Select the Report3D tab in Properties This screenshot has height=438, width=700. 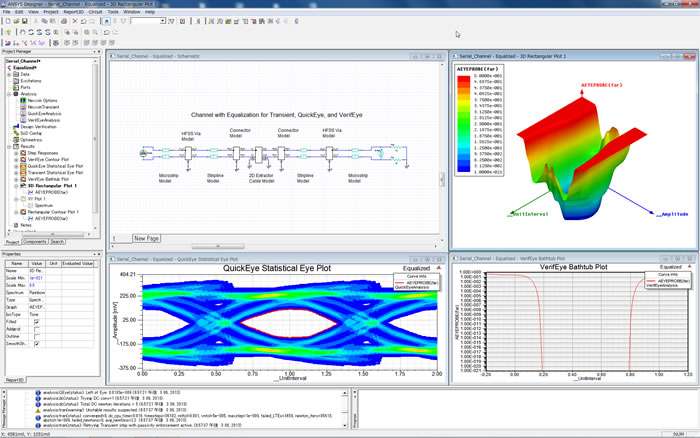coord(15,380)
